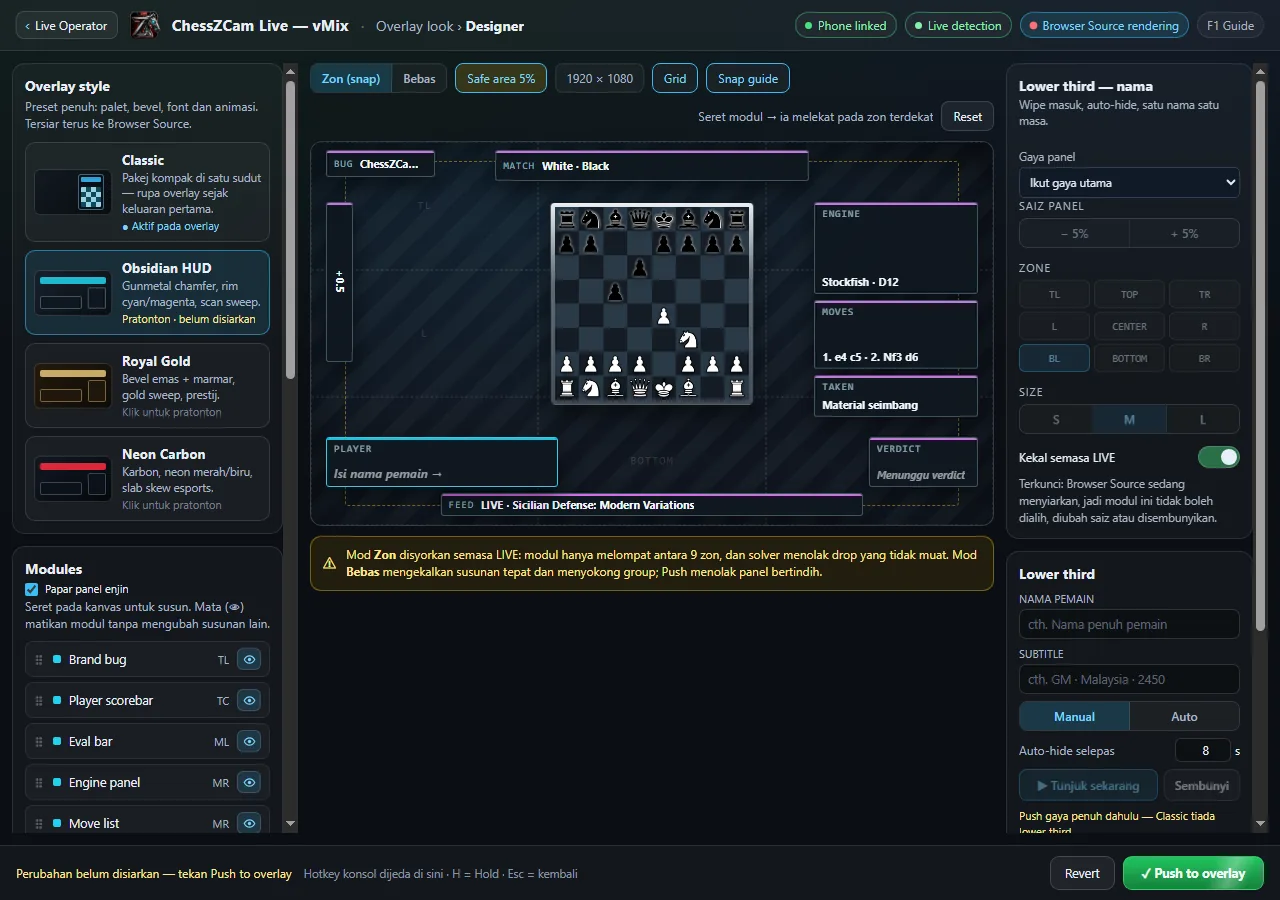1280x900 pixels.
Task: Switch to the Bebas layout mode tab
Action: pos(419,78)
